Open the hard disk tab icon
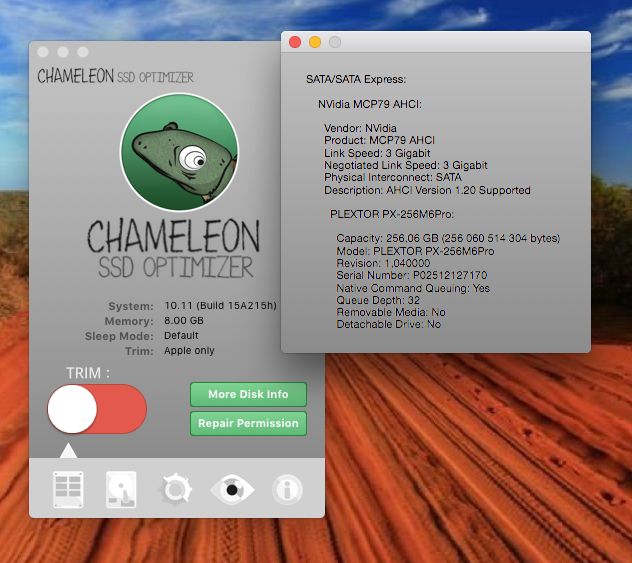The width and height of the screenshot is (632, 563). point(121,489)
